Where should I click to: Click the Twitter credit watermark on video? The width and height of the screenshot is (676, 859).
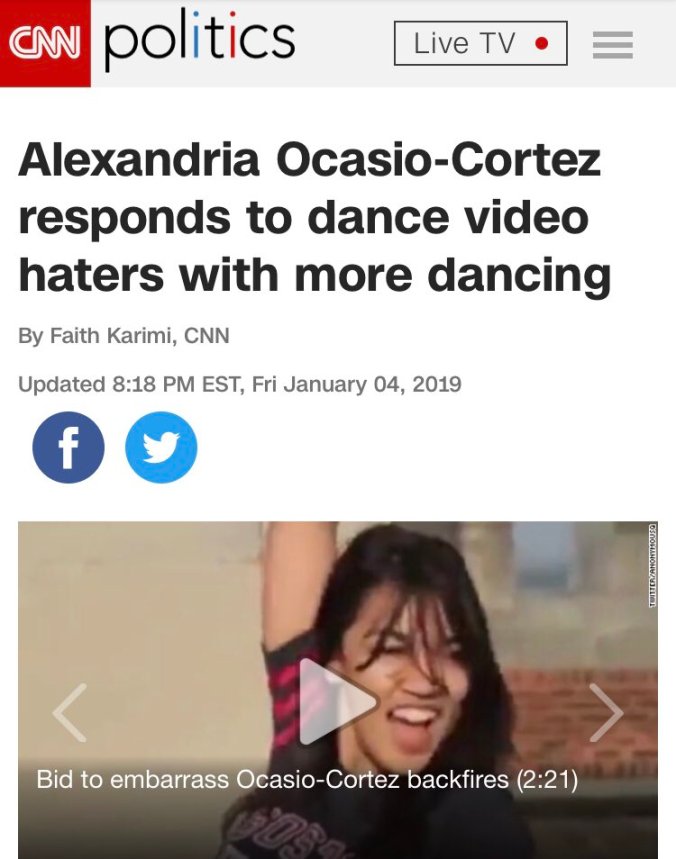click(652, 566)
